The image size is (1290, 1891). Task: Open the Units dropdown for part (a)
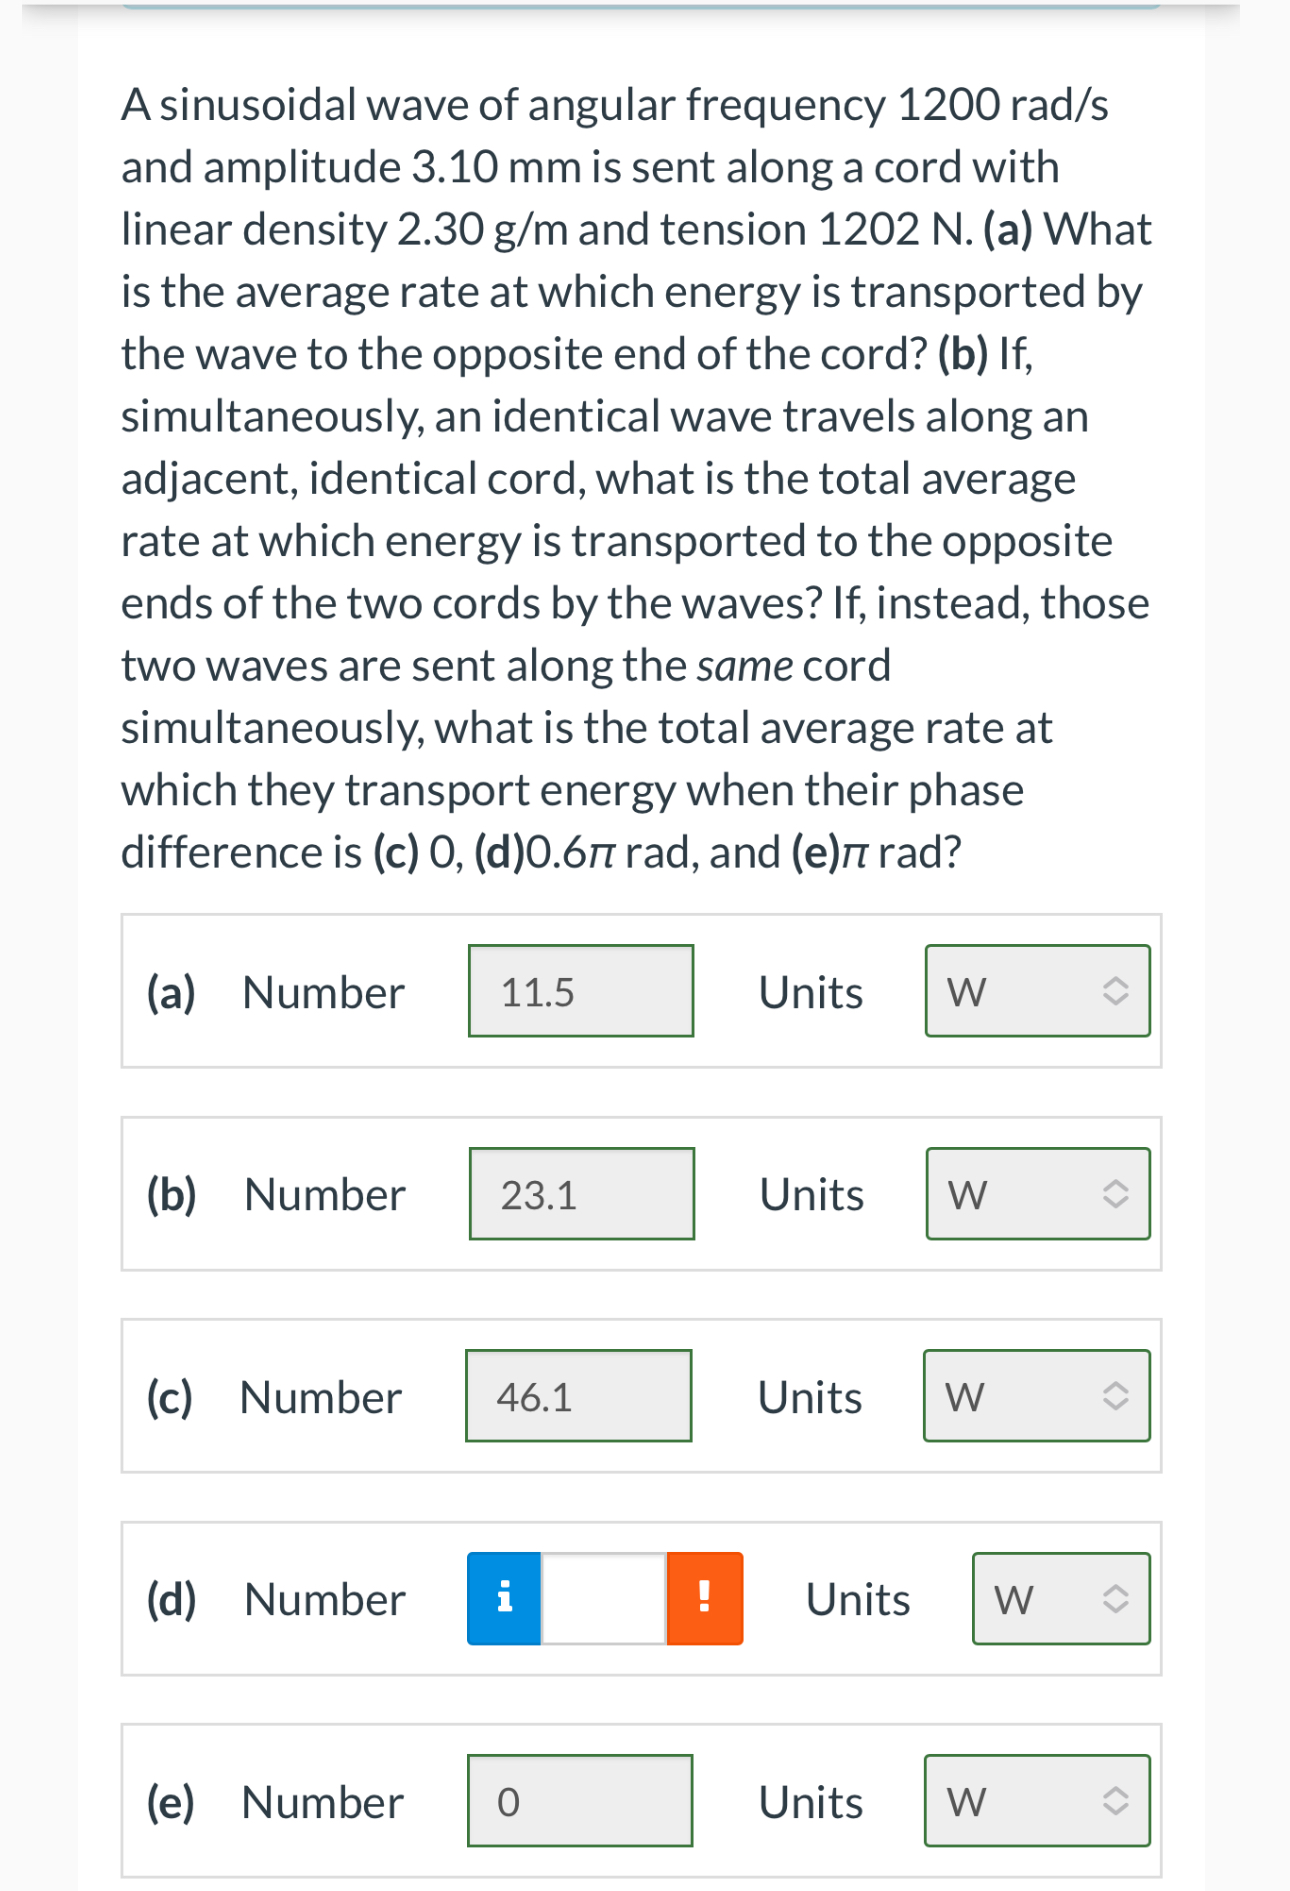pos(1037,991)
